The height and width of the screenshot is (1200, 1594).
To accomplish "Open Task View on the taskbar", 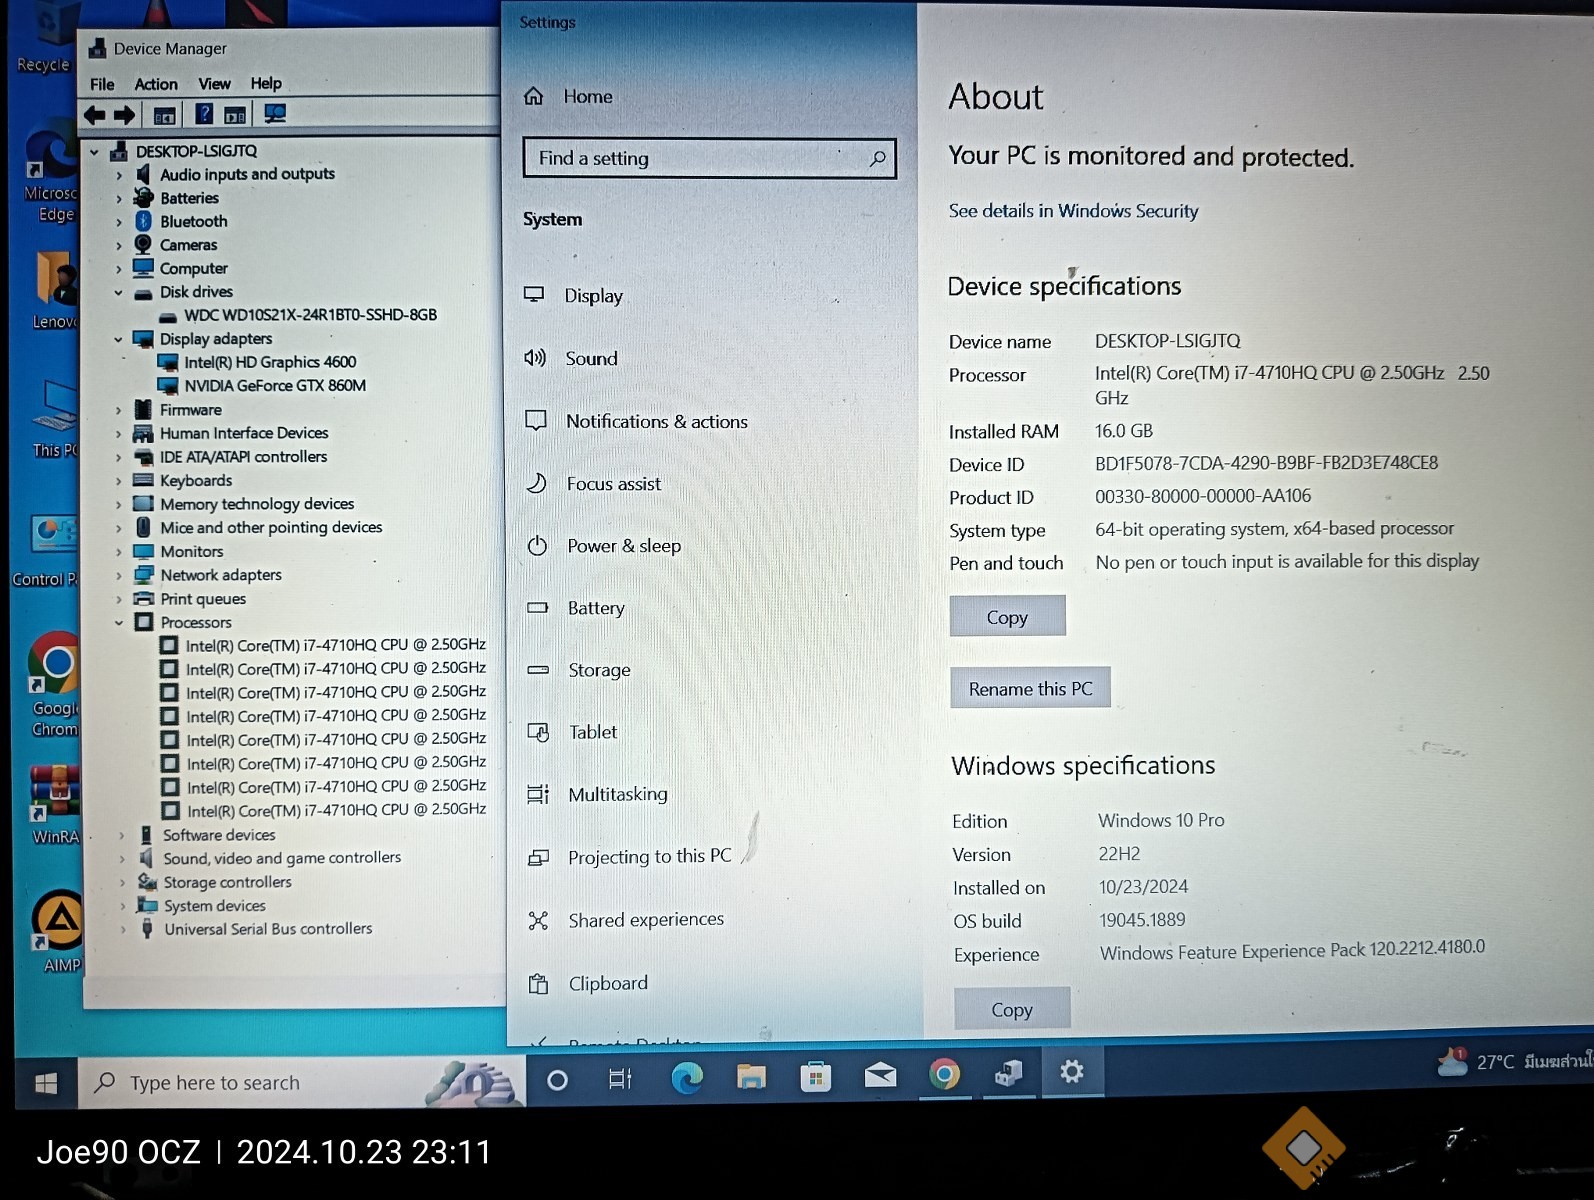I will click(620, 1079).
